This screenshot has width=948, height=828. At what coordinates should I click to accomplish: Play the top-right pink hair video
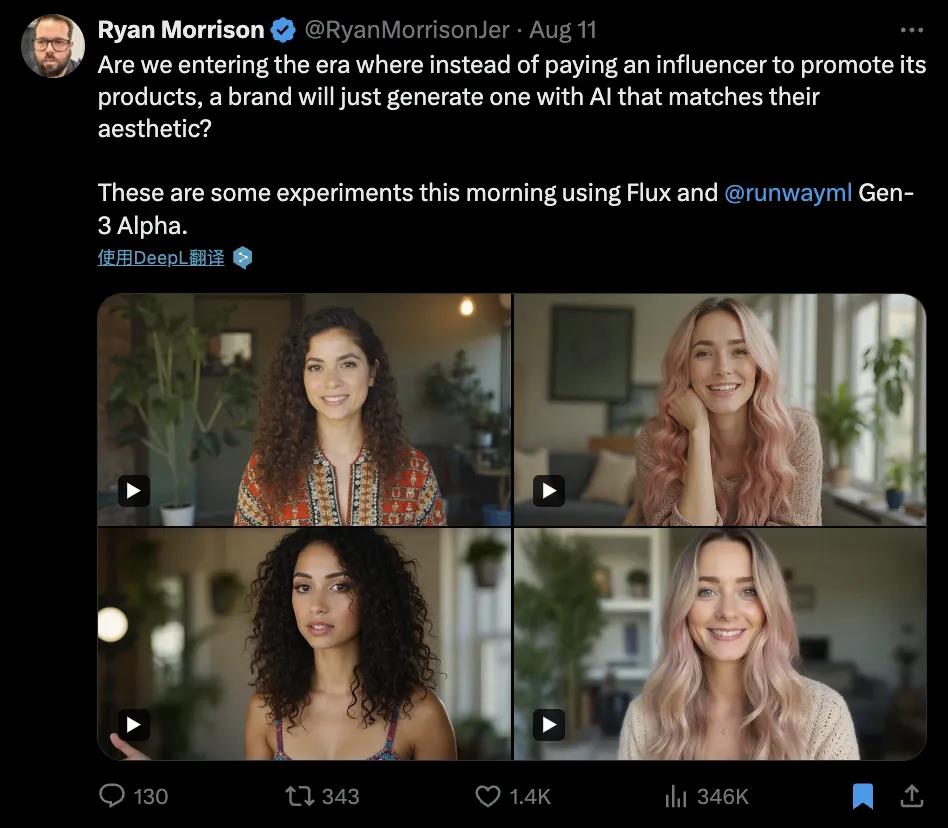(x=548, y=490)
